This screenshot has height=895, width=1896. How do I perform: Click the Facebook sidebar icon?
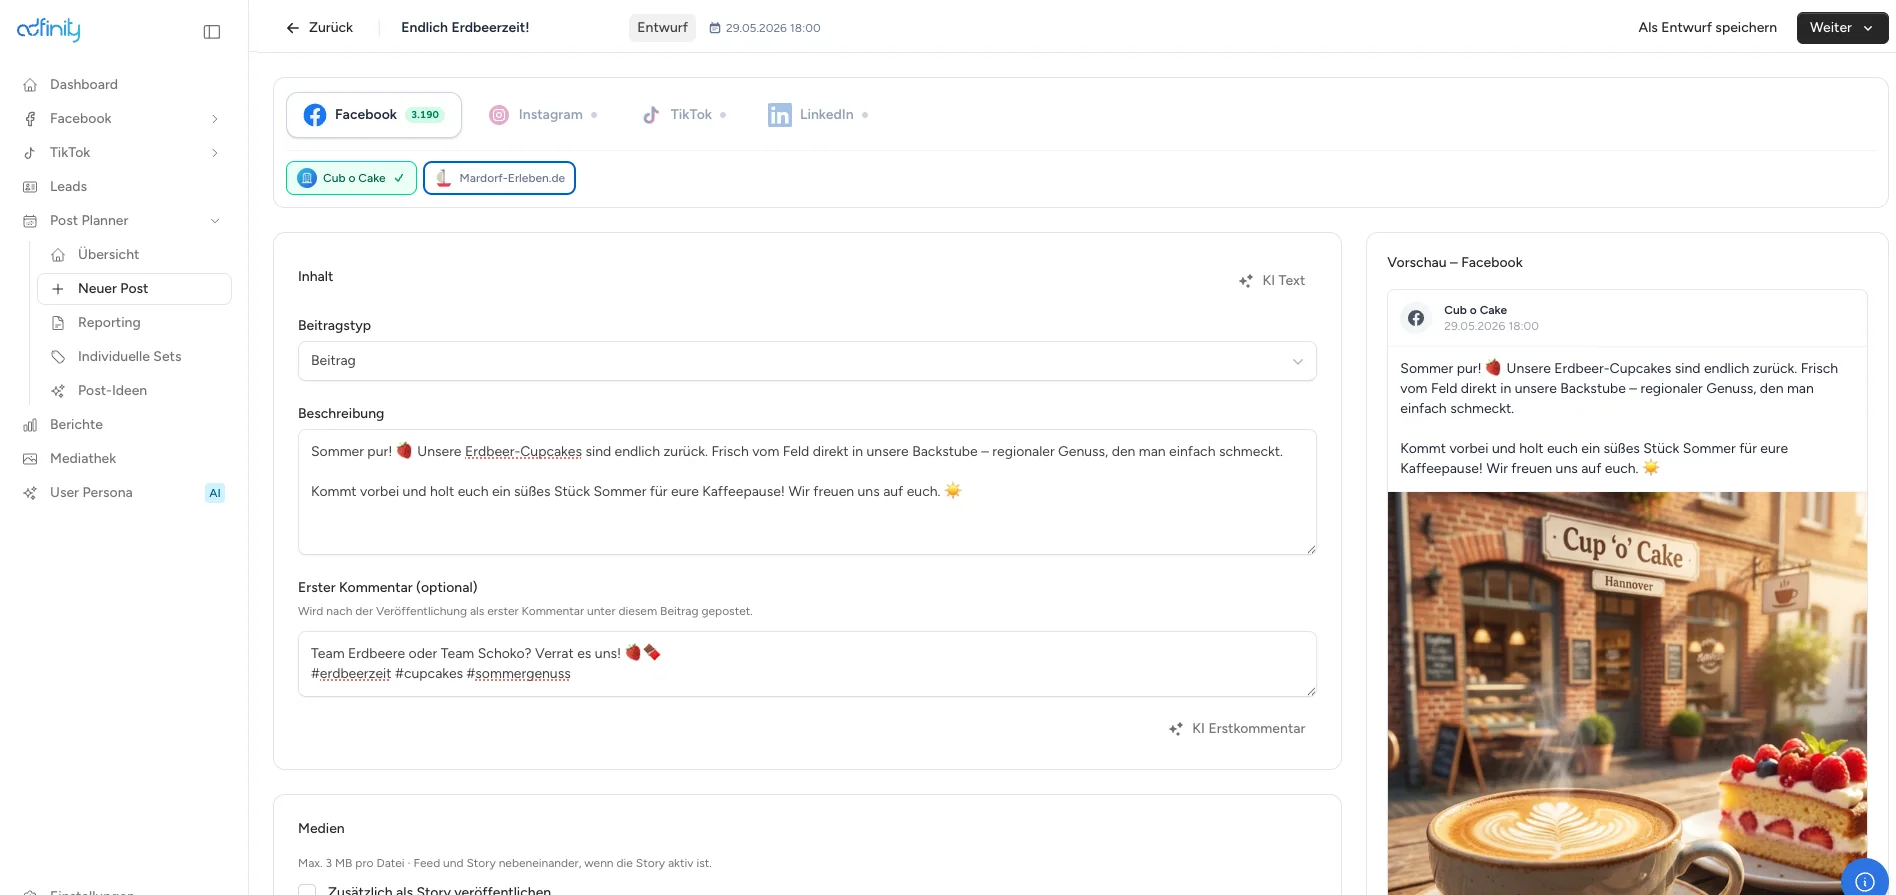pos(30,119)
